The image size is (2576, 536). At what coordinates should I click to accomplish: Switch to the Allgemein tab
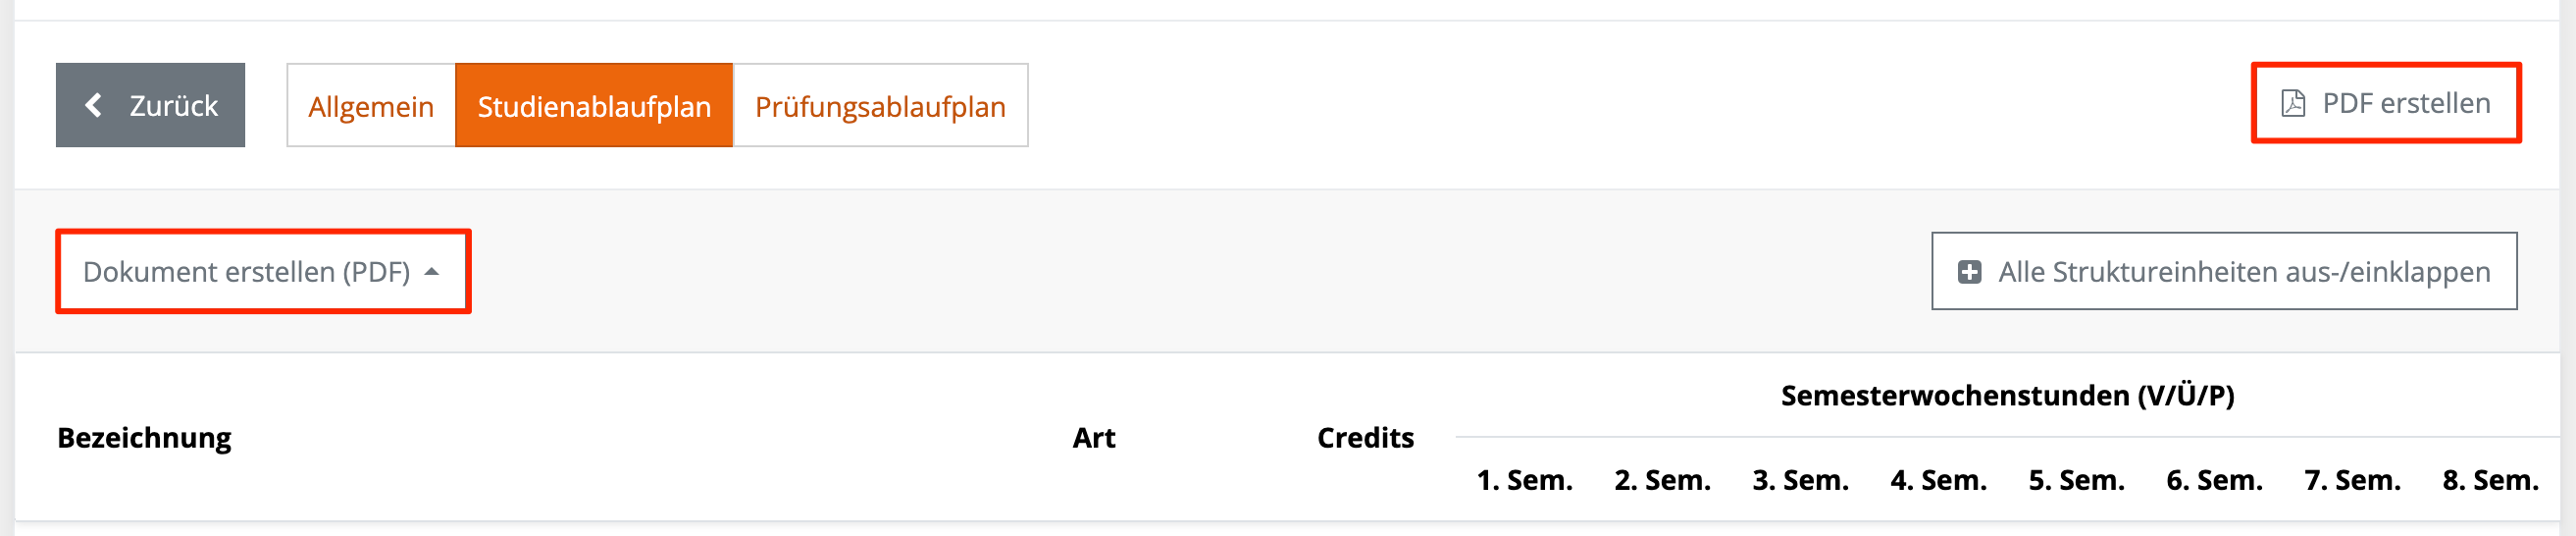(371, 106)
